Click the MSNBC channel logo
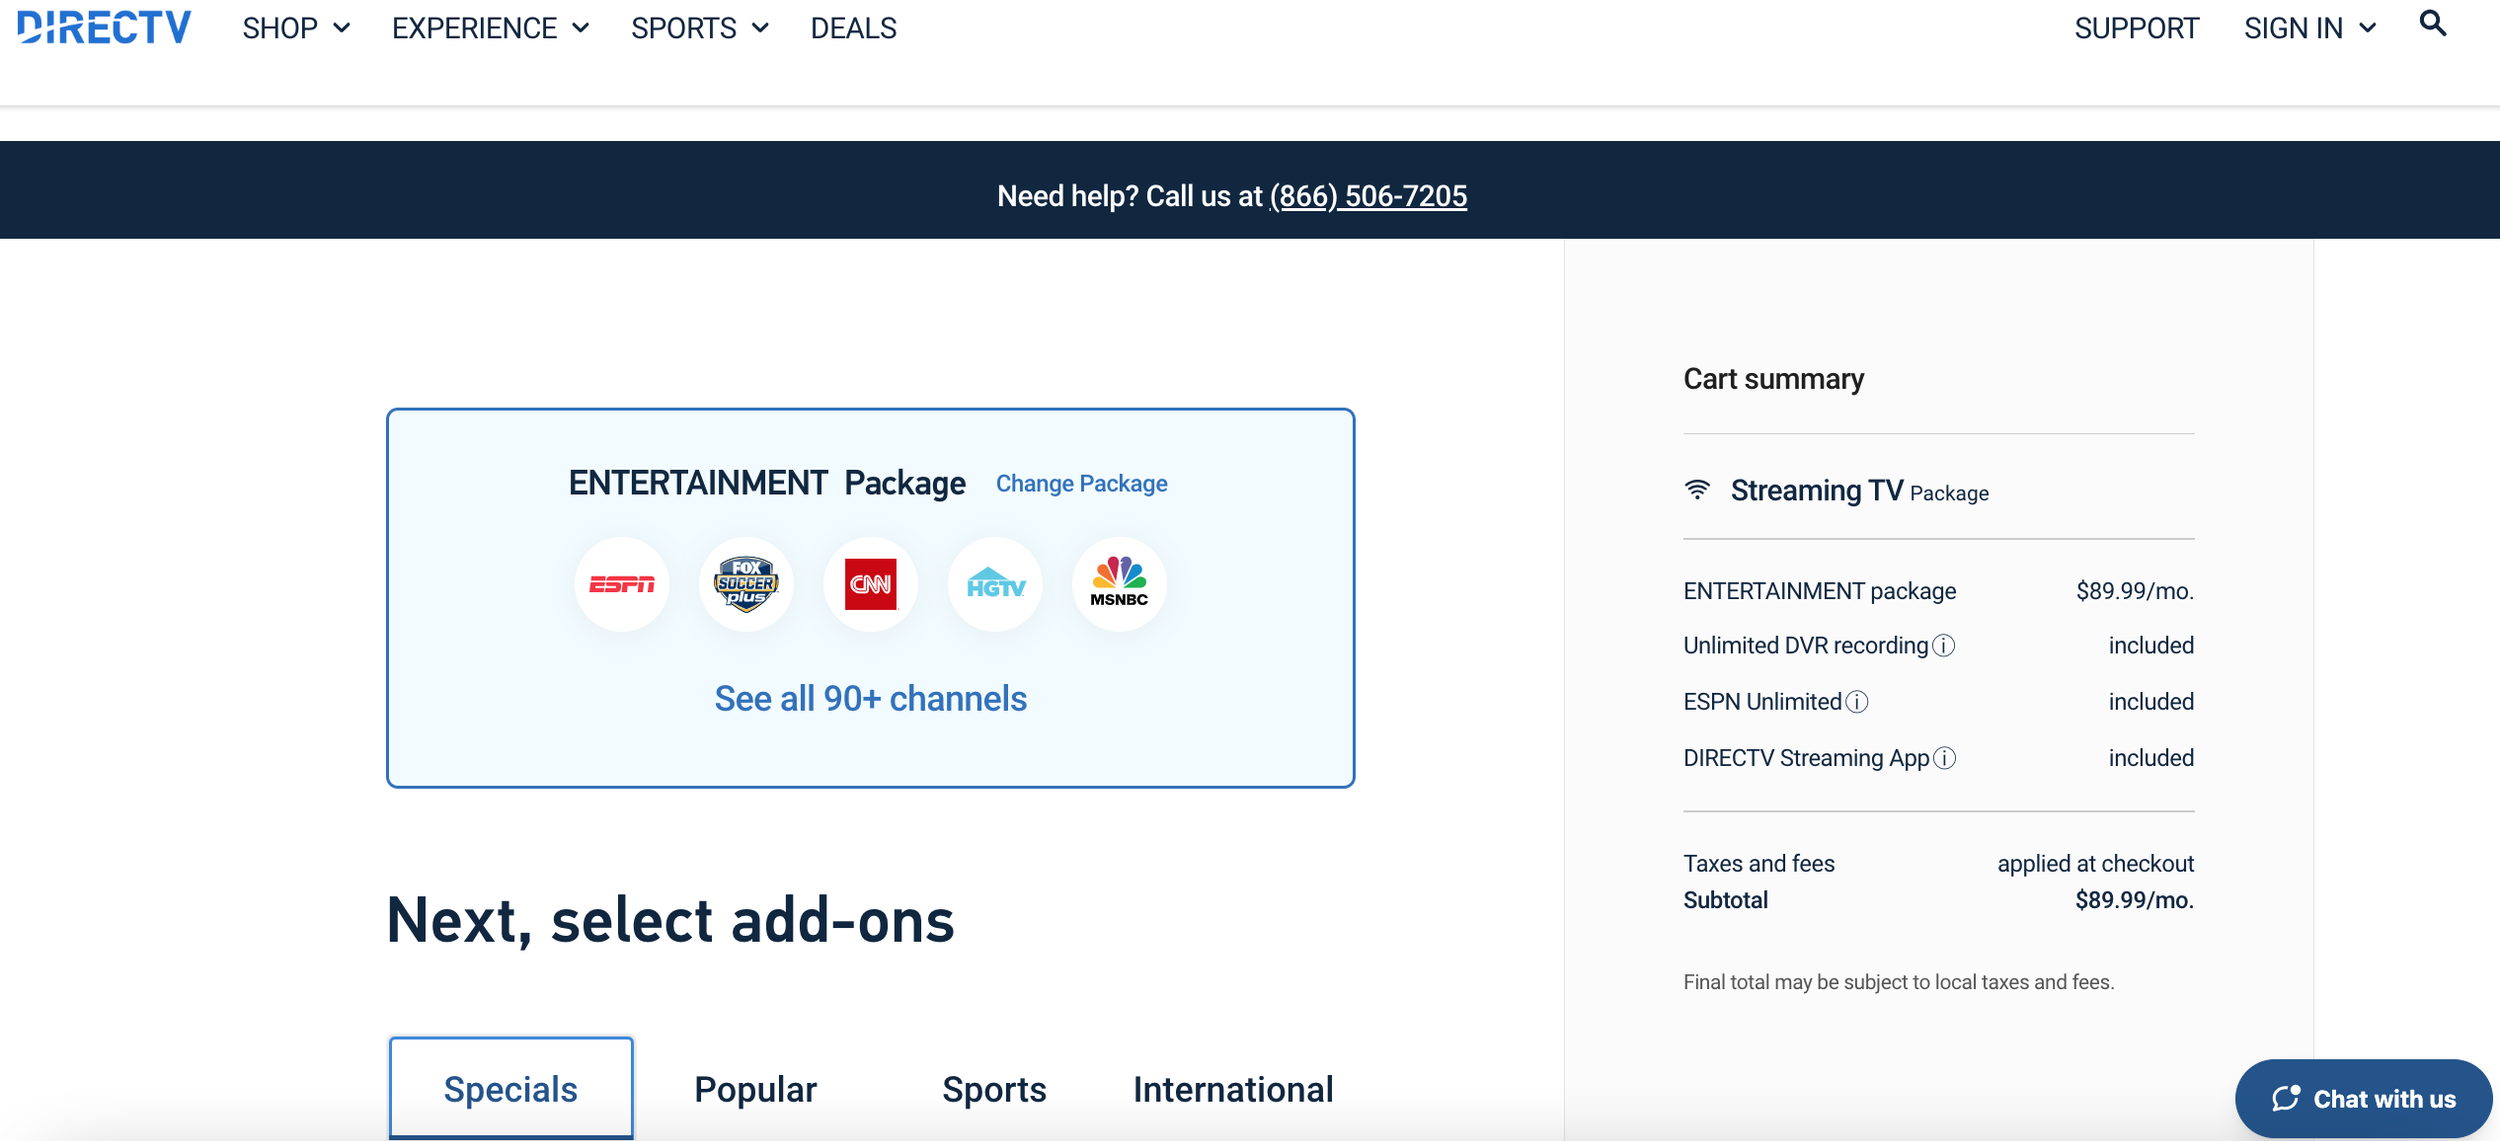Image resolution: width=2500 pixels, height=1141 pixels. [x=1118, y=584]
